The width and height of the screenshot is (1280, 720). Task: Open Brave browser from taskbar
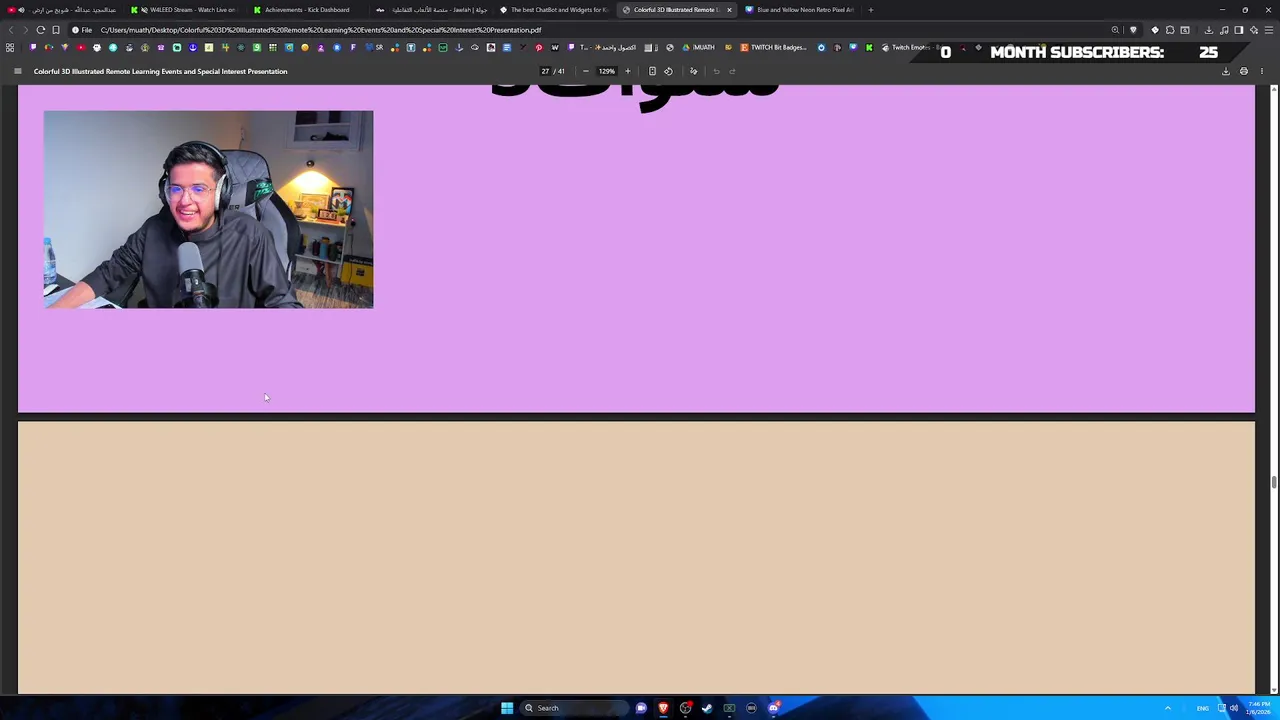click(x=663, y=708)
